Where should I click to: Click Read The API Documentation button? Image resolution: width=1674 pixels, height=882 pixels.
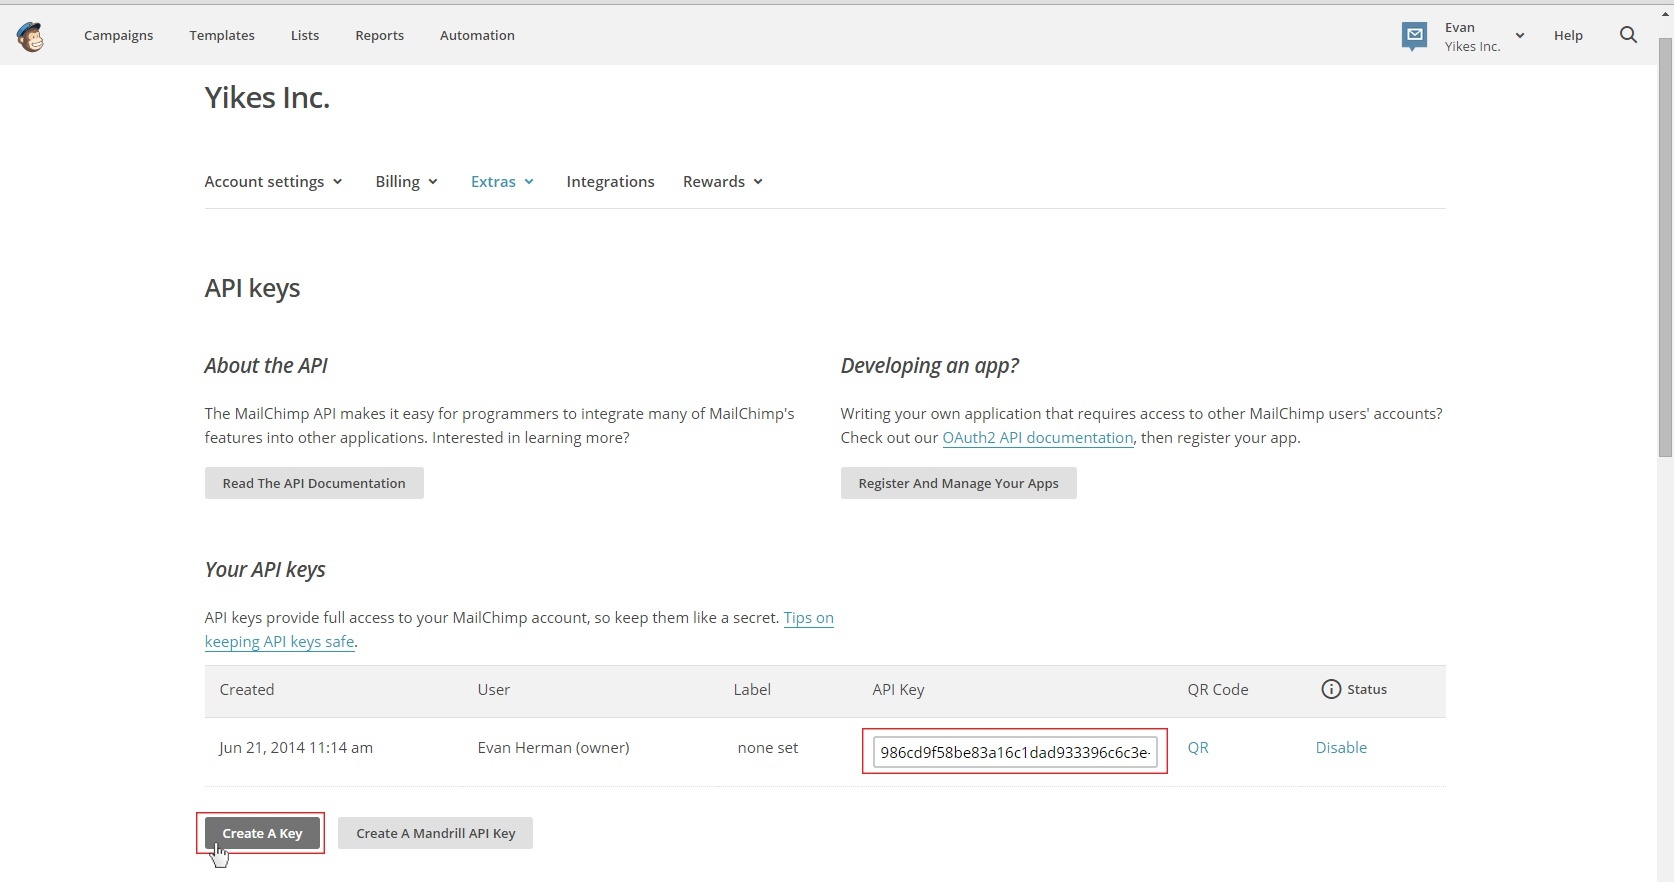(x=314, y=483)
